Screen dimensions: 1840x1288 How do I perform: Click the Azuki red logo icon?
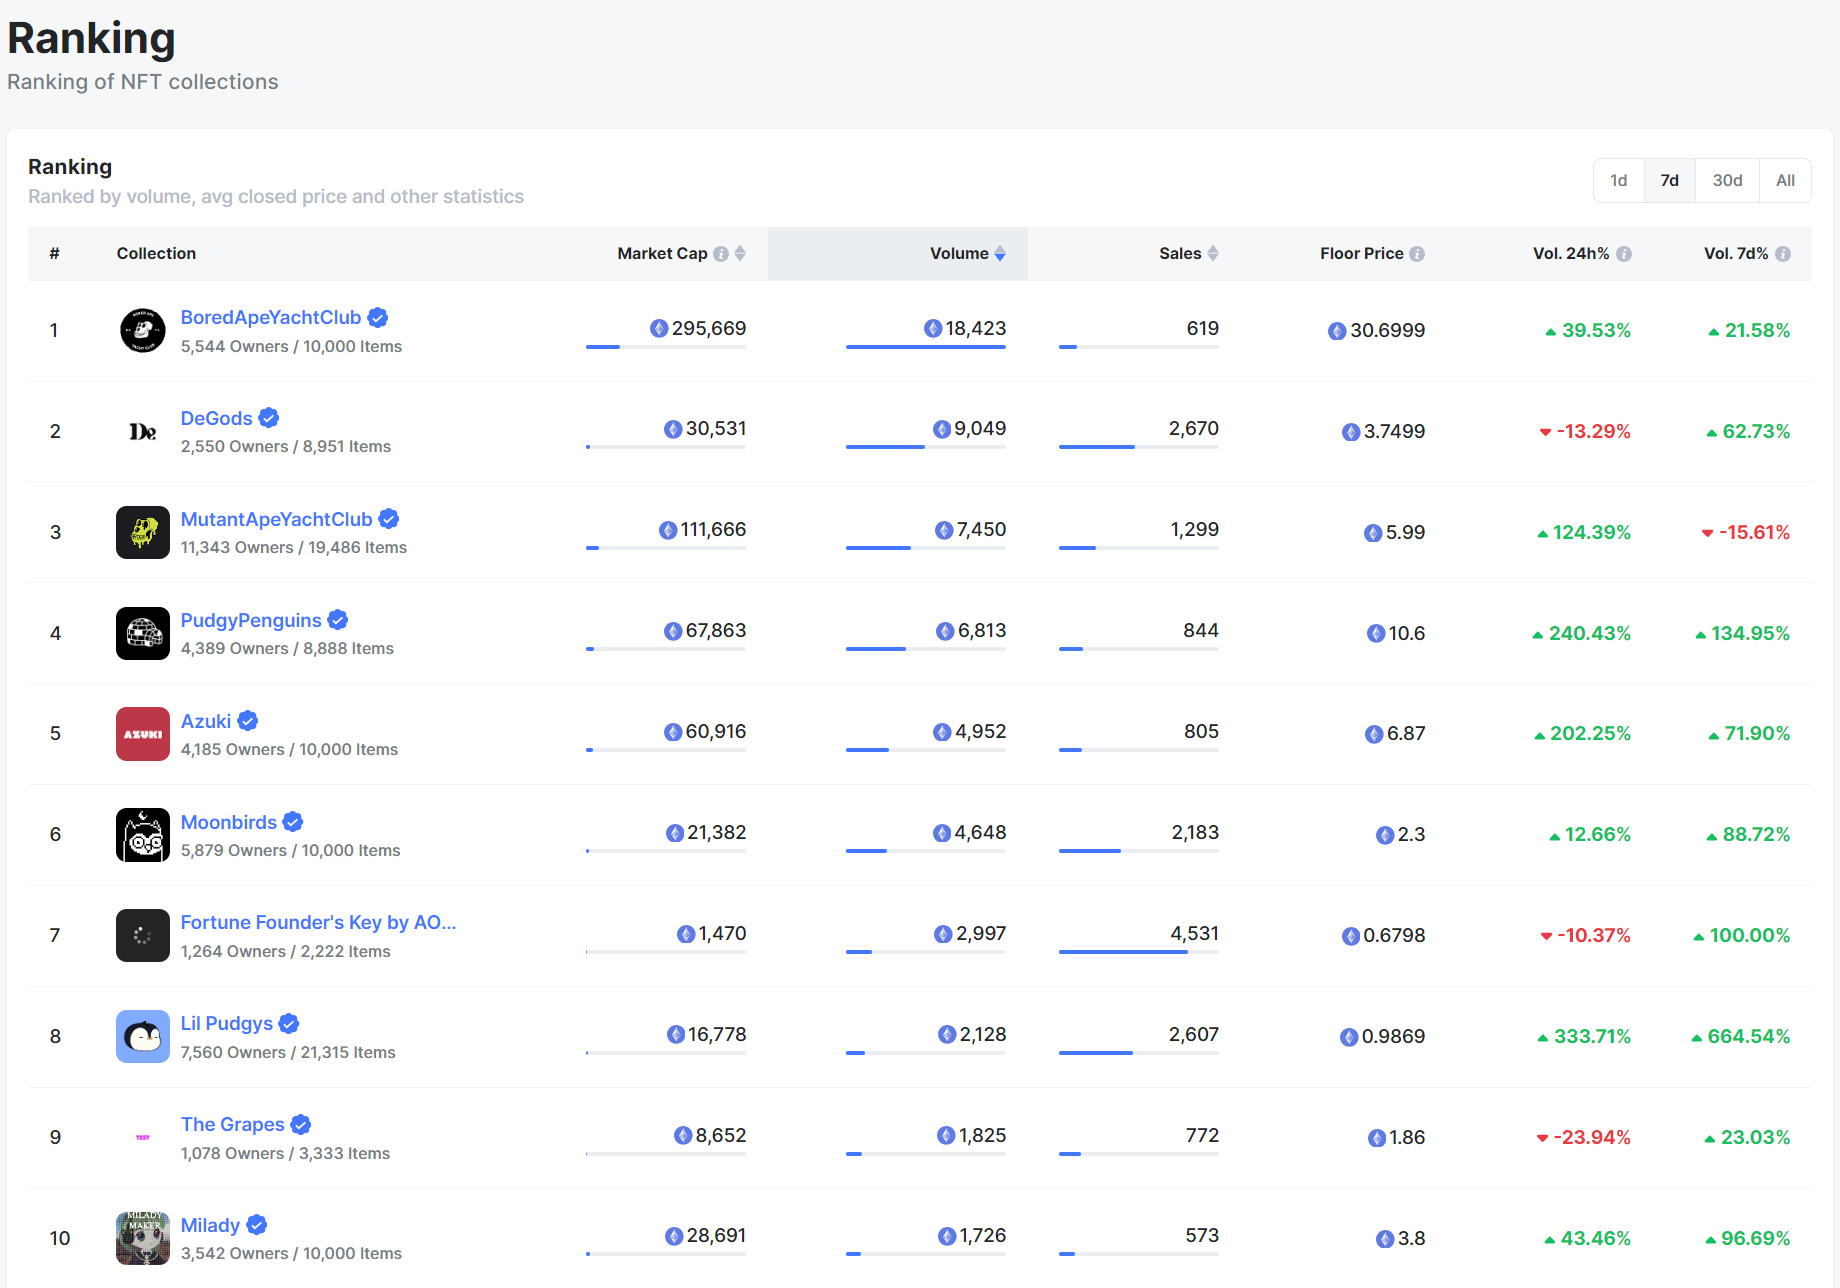pos(142,734)
